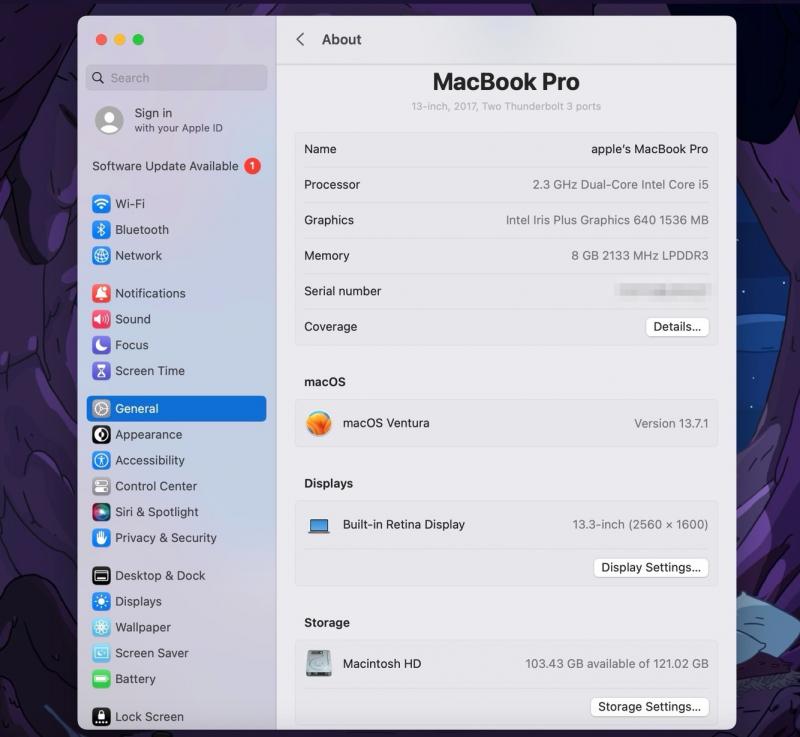This screenshot has height=737, width=800.
Task: Click the Serial number row label
Action: (x=342, y=291)
